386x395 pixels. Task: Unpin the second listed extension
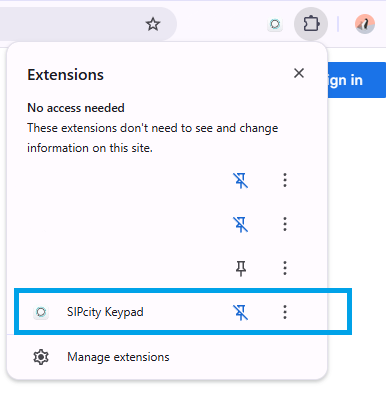(x=241, y=224)
